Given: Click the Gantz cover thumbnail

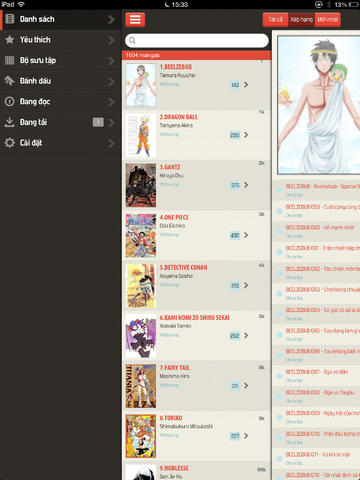Looking at the screenshot, I should click(x=141, y=185).
